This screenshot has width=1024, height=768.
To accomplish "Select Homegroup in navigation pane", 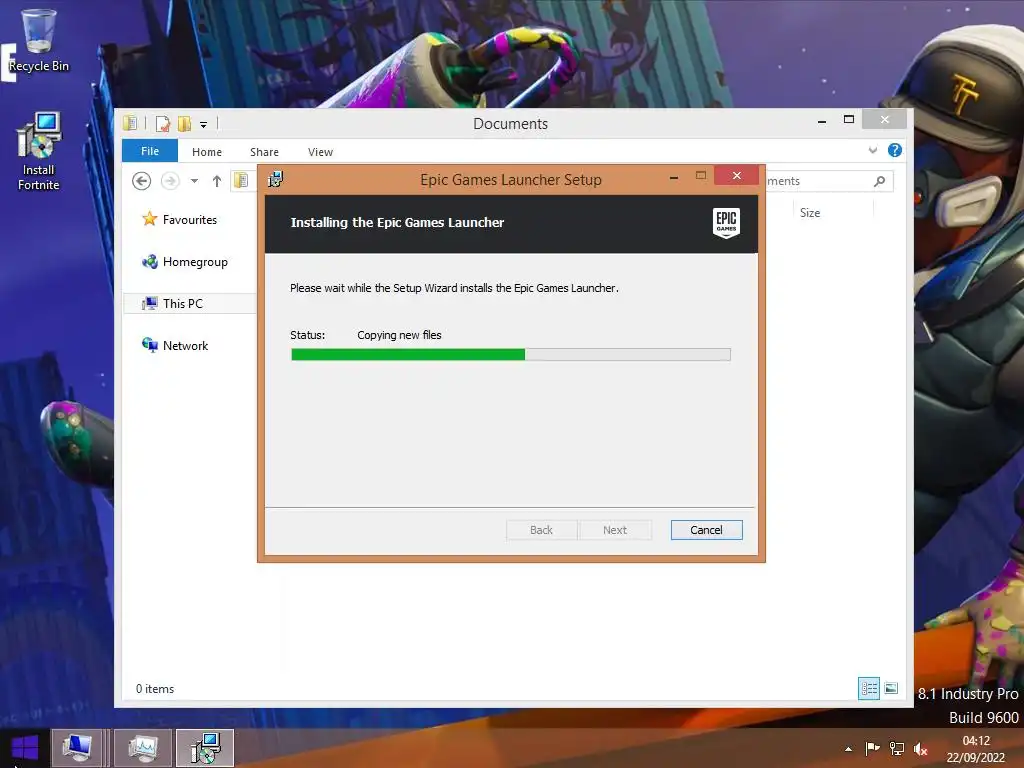I will (x=185, y=262).
